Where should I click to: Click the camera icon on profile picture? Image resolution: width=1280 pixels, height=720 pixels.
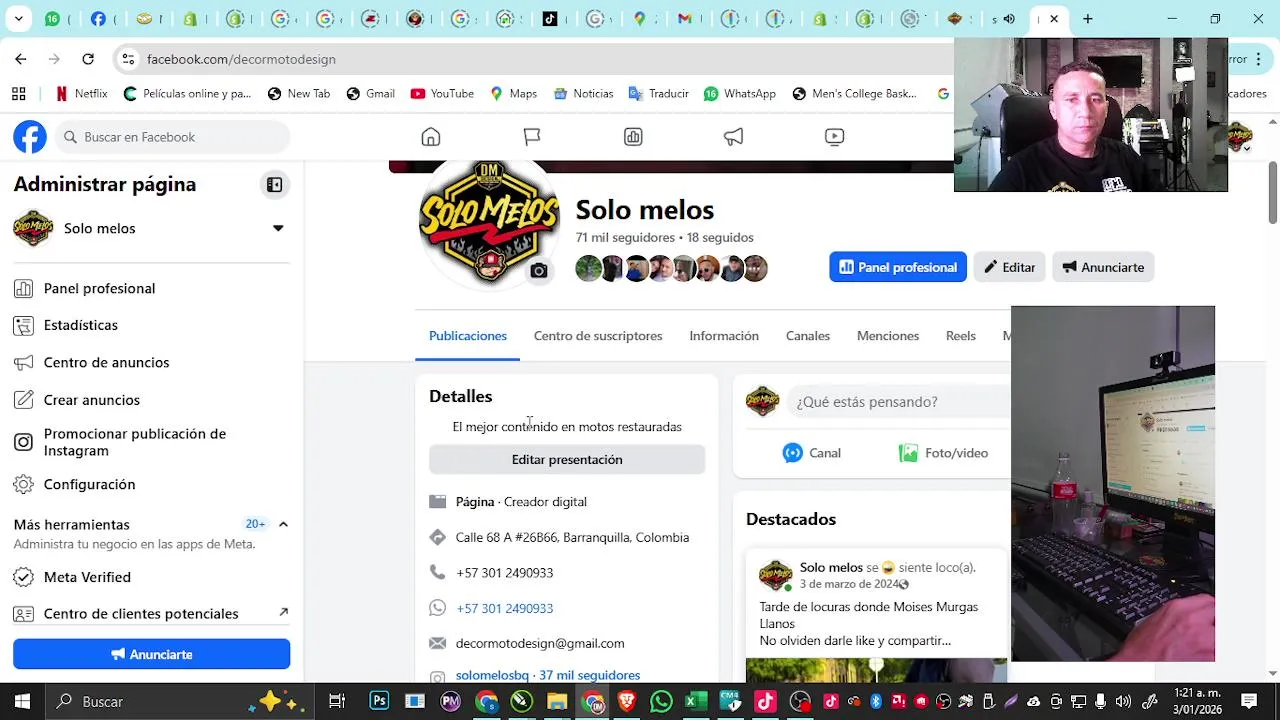point(539,271)
